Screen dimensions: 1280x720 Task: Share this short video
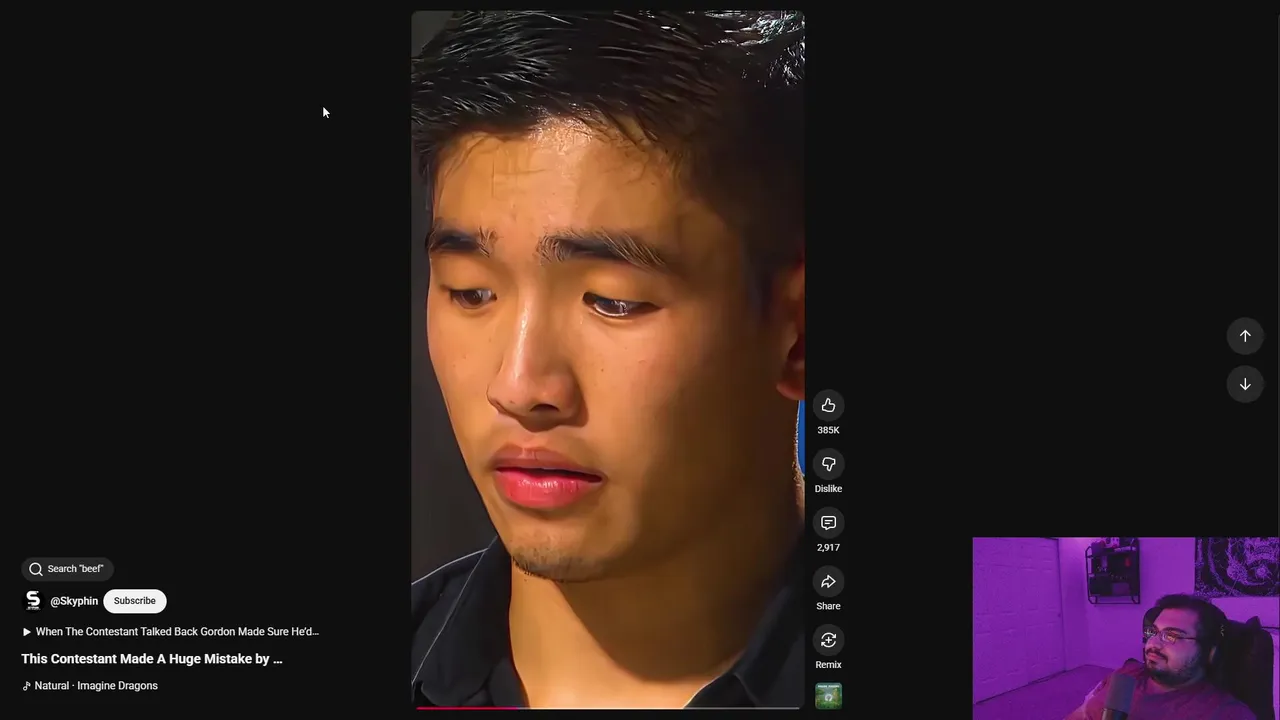828,582
